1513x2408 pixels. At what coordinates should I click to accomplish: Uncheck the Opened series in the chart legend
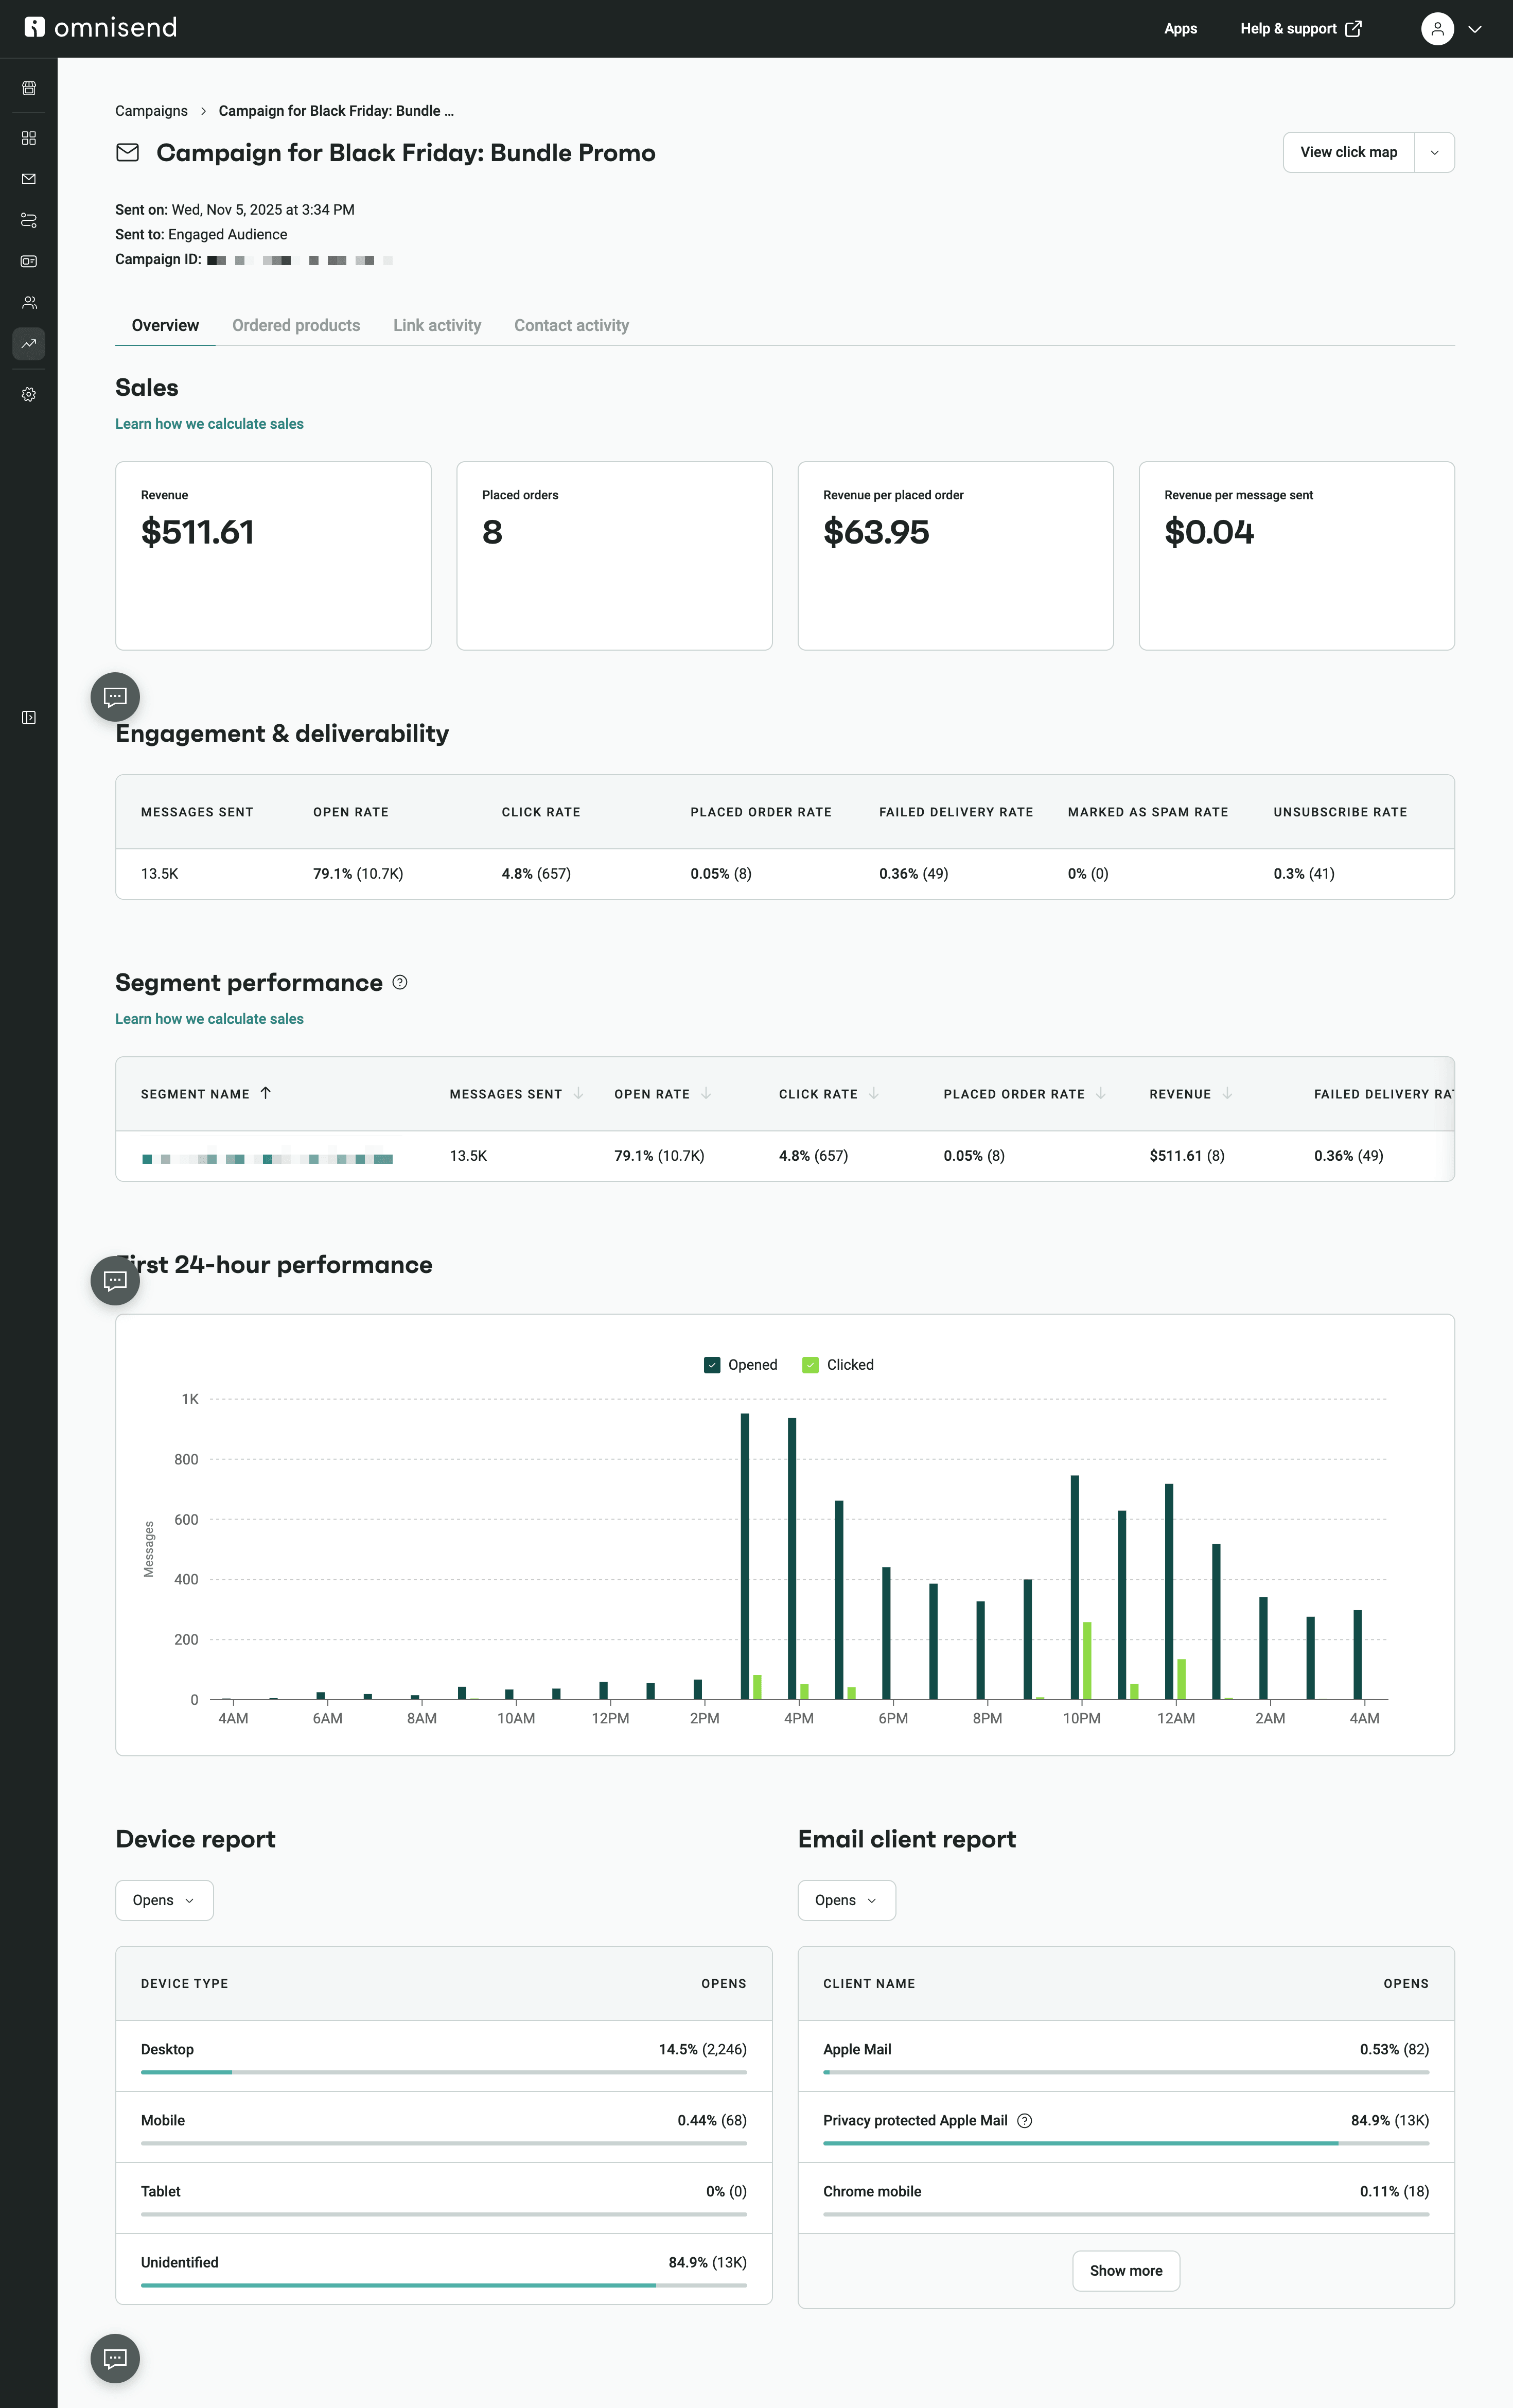click(712, 1364)
